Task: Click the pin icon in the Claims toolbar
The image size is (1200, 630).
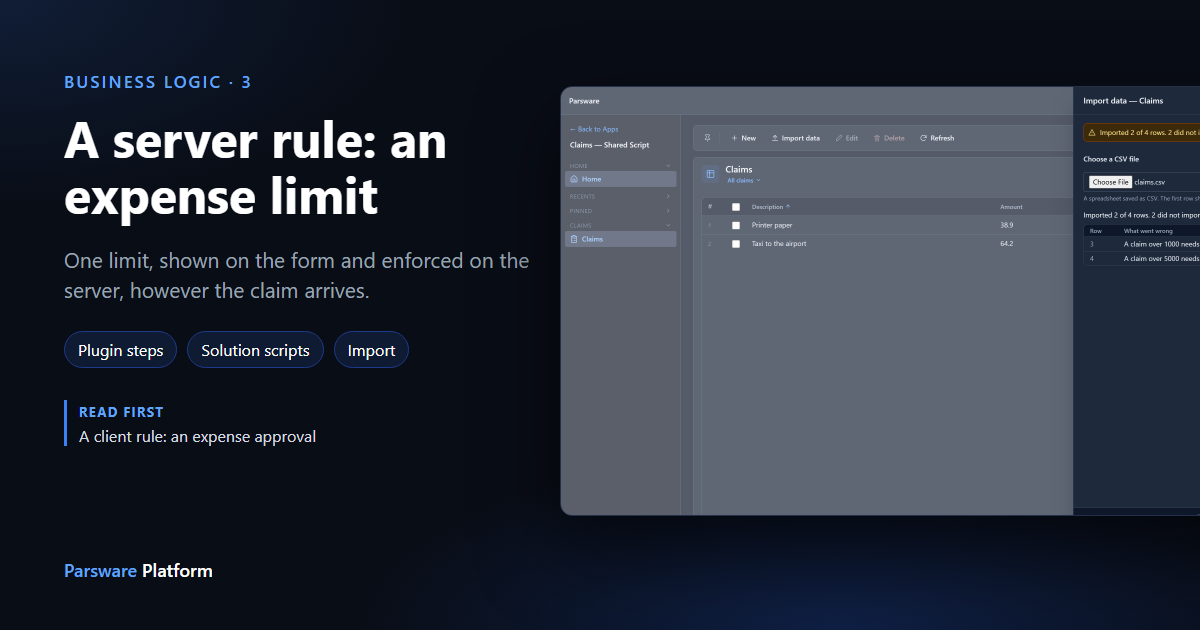Action: point(708,138)
